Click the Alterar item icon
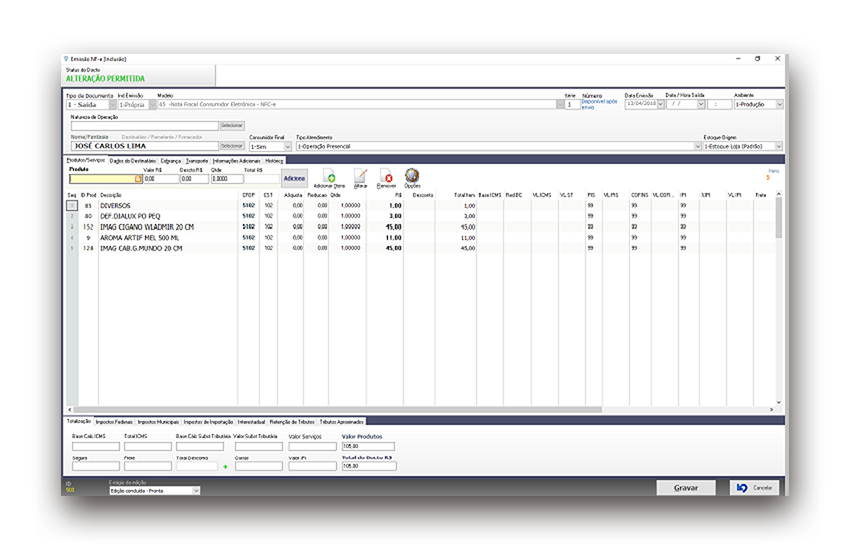Screen dimensions: 850x550 tap(361, 176)
